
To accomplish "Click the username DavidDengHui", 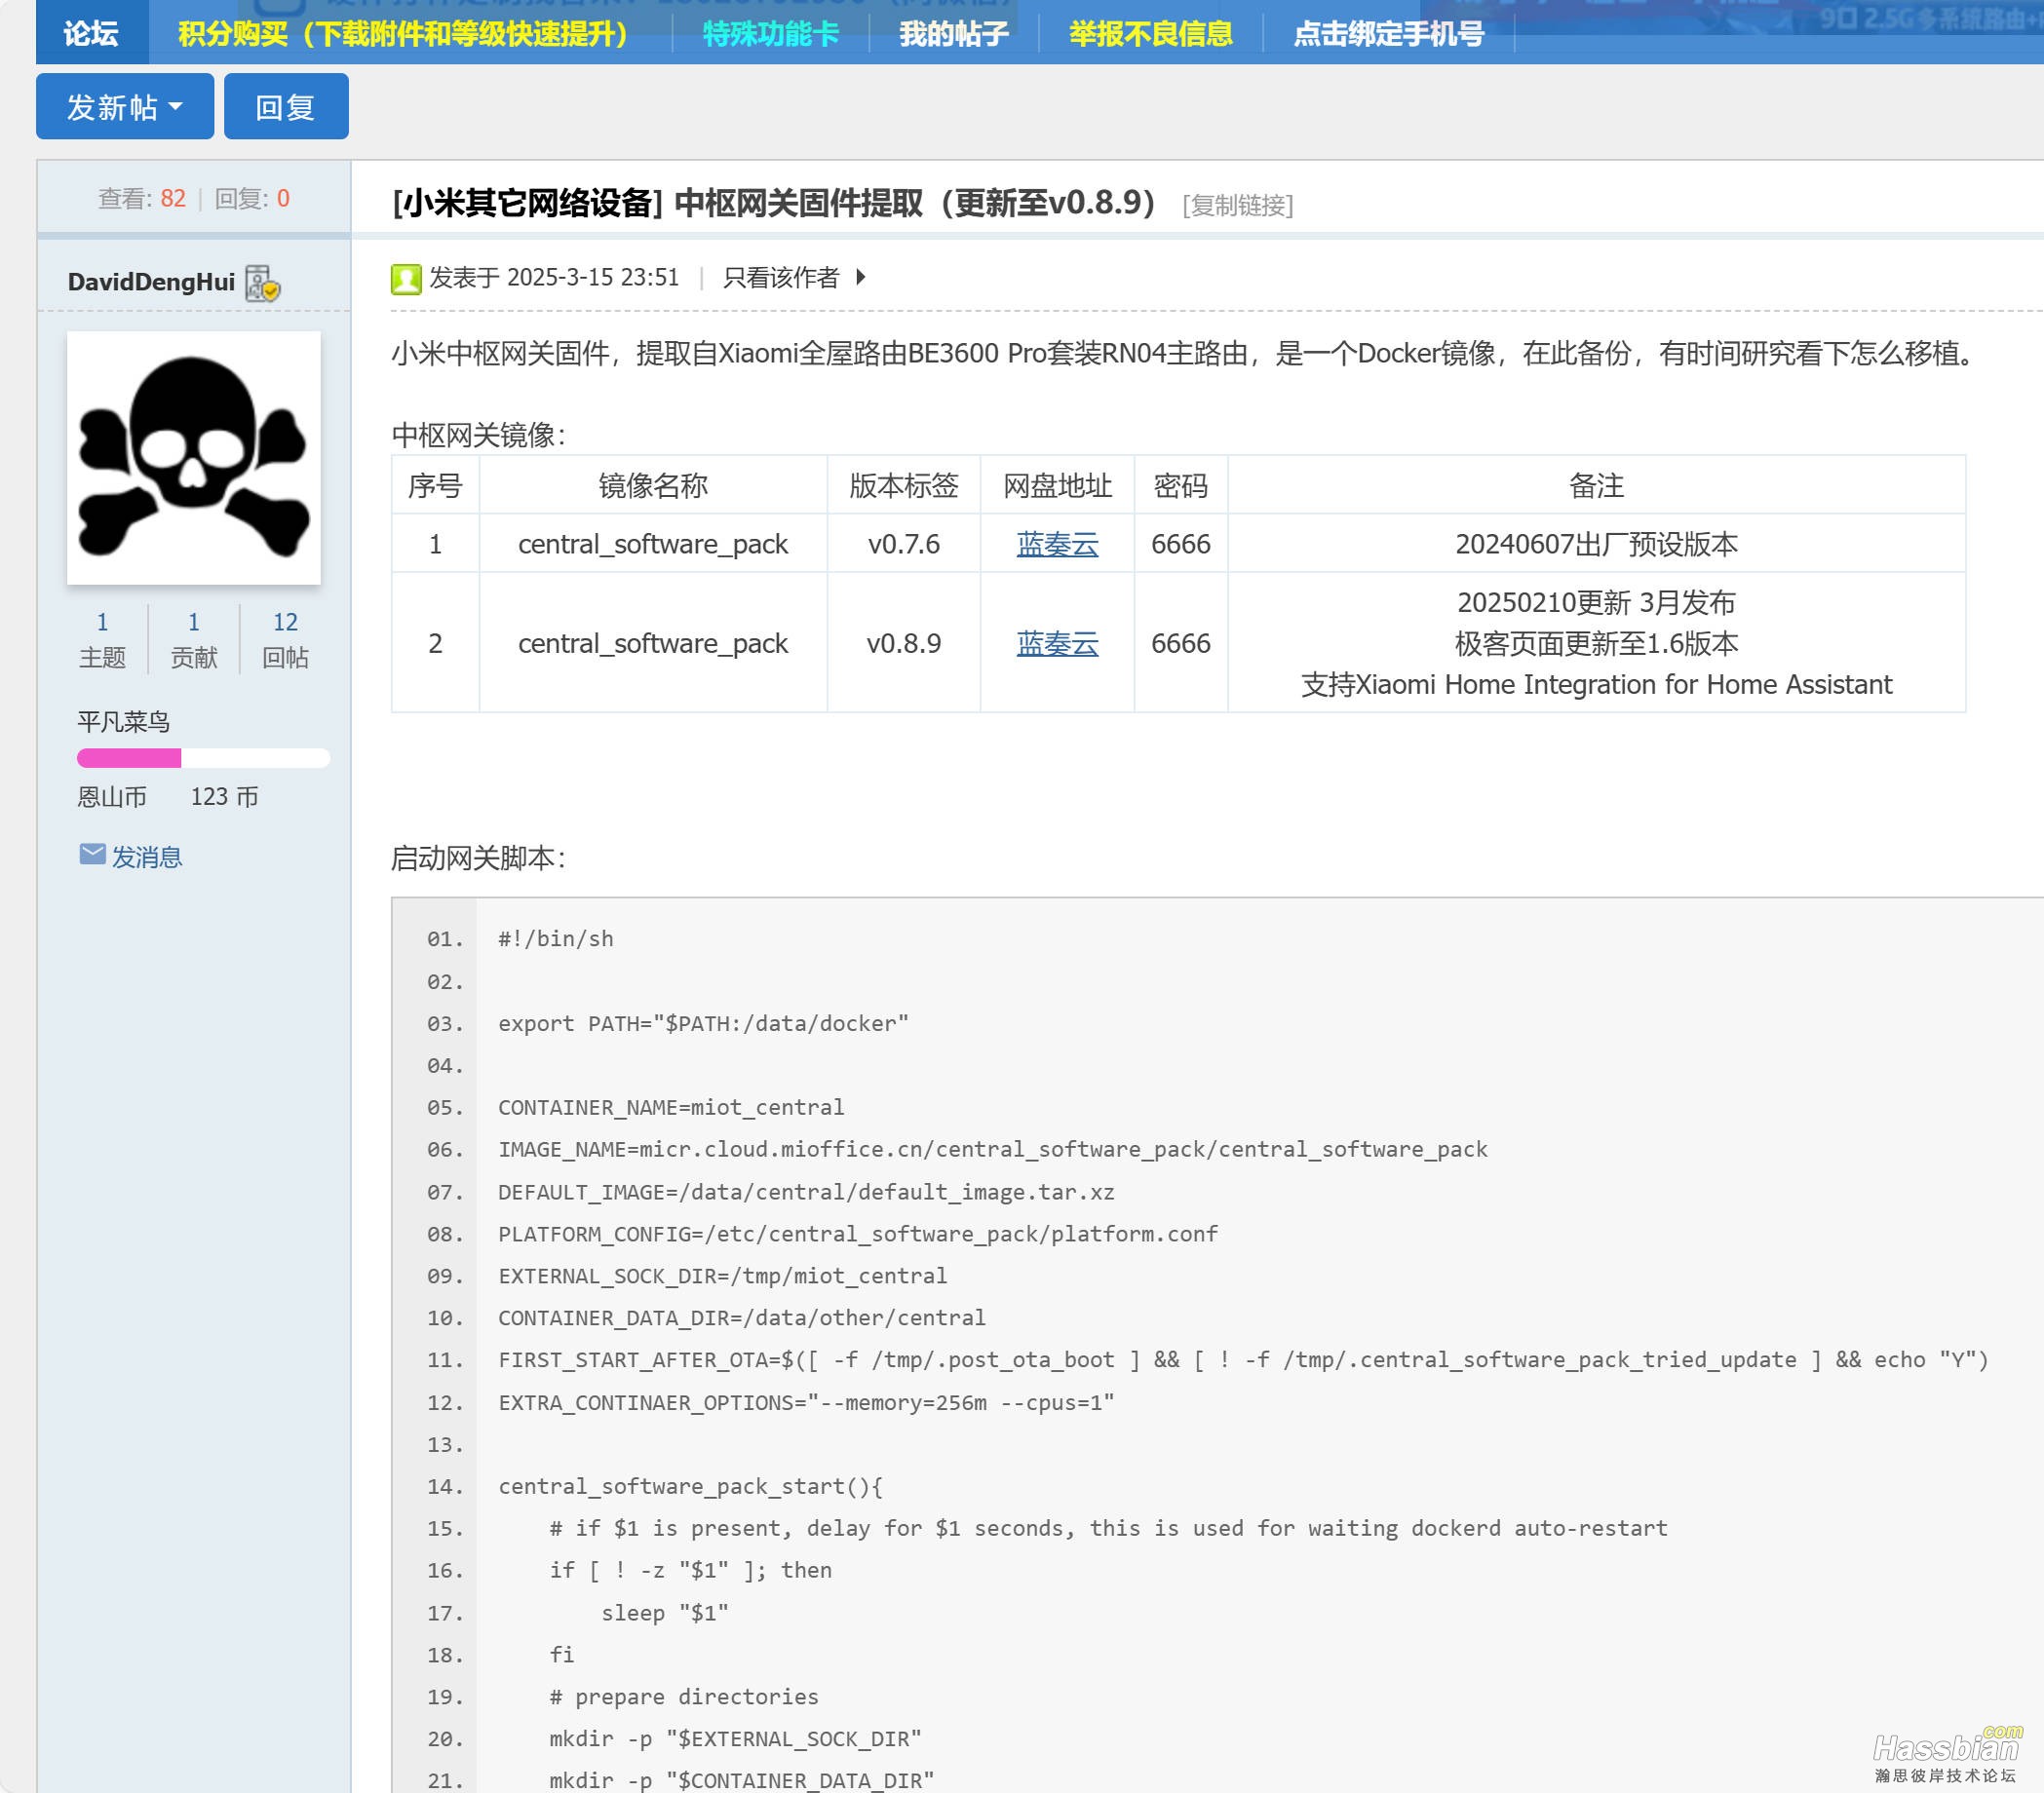I will 151,283.
